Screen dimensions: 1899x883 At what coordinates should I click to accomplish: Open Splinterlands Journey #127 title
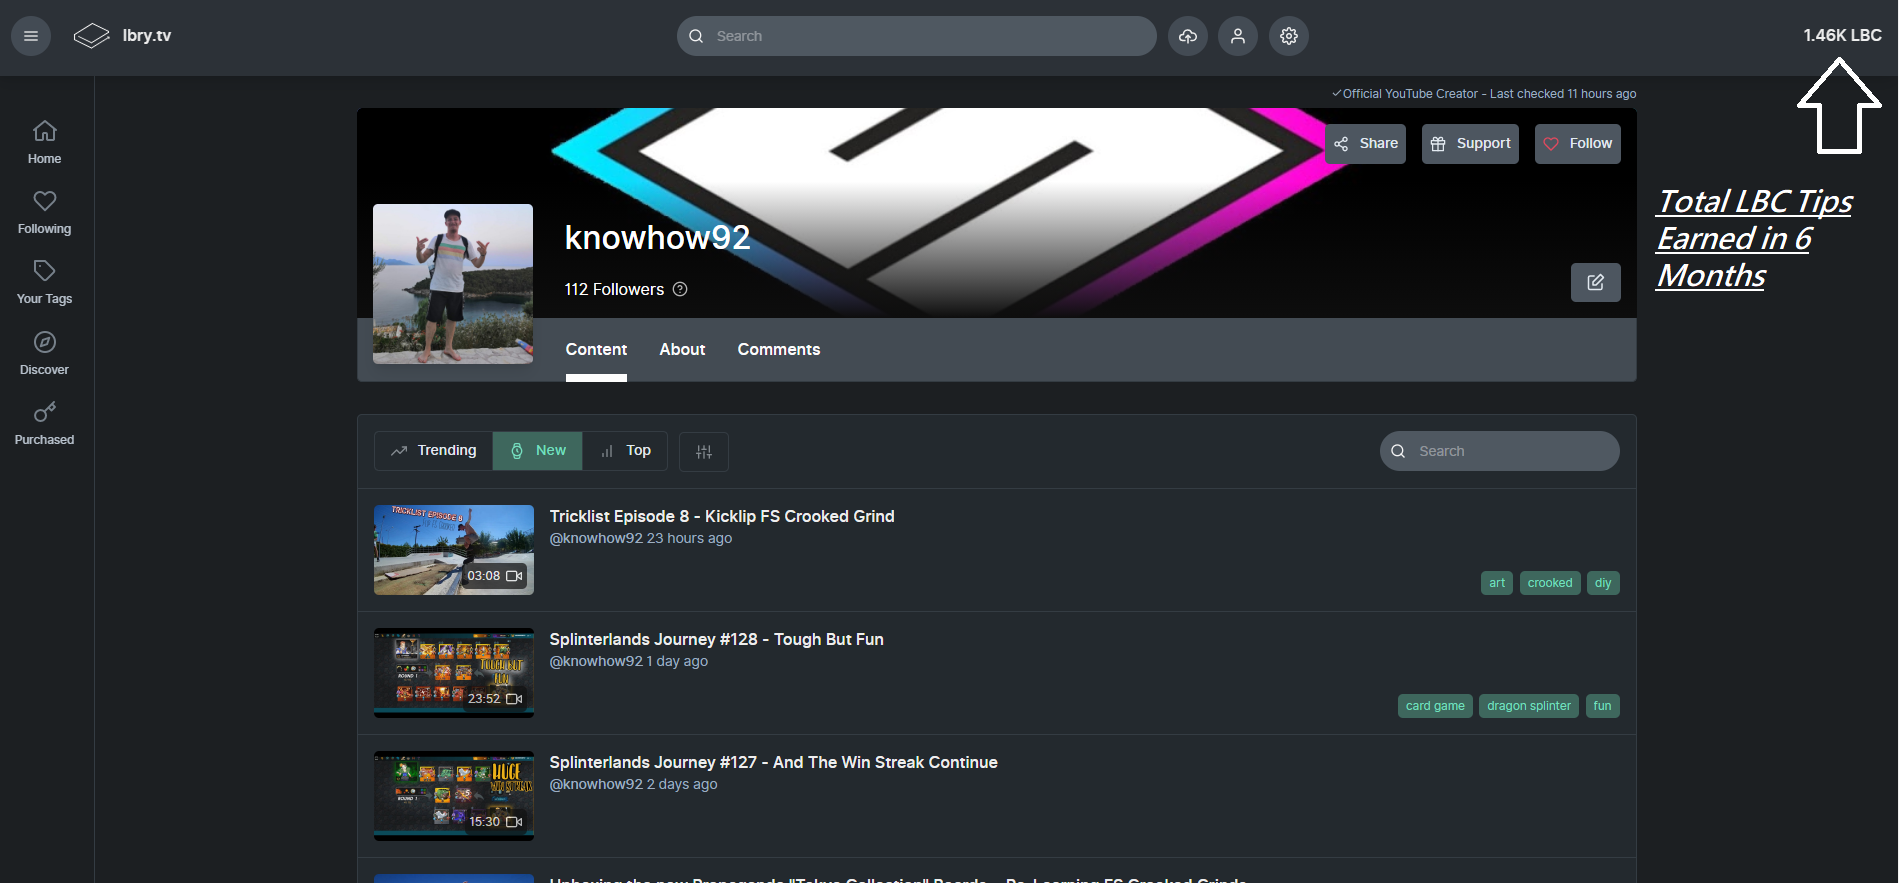pyautogui.click(x=774, y=762)
